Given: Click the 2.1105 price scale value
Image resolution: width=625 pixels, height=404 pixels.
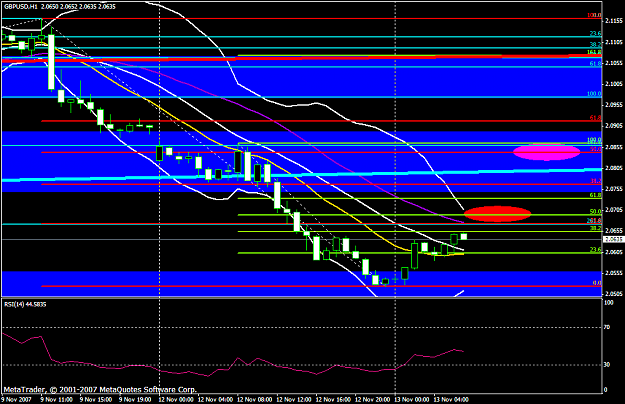Looking at the screenshot, I should click(x=613, y=42).
